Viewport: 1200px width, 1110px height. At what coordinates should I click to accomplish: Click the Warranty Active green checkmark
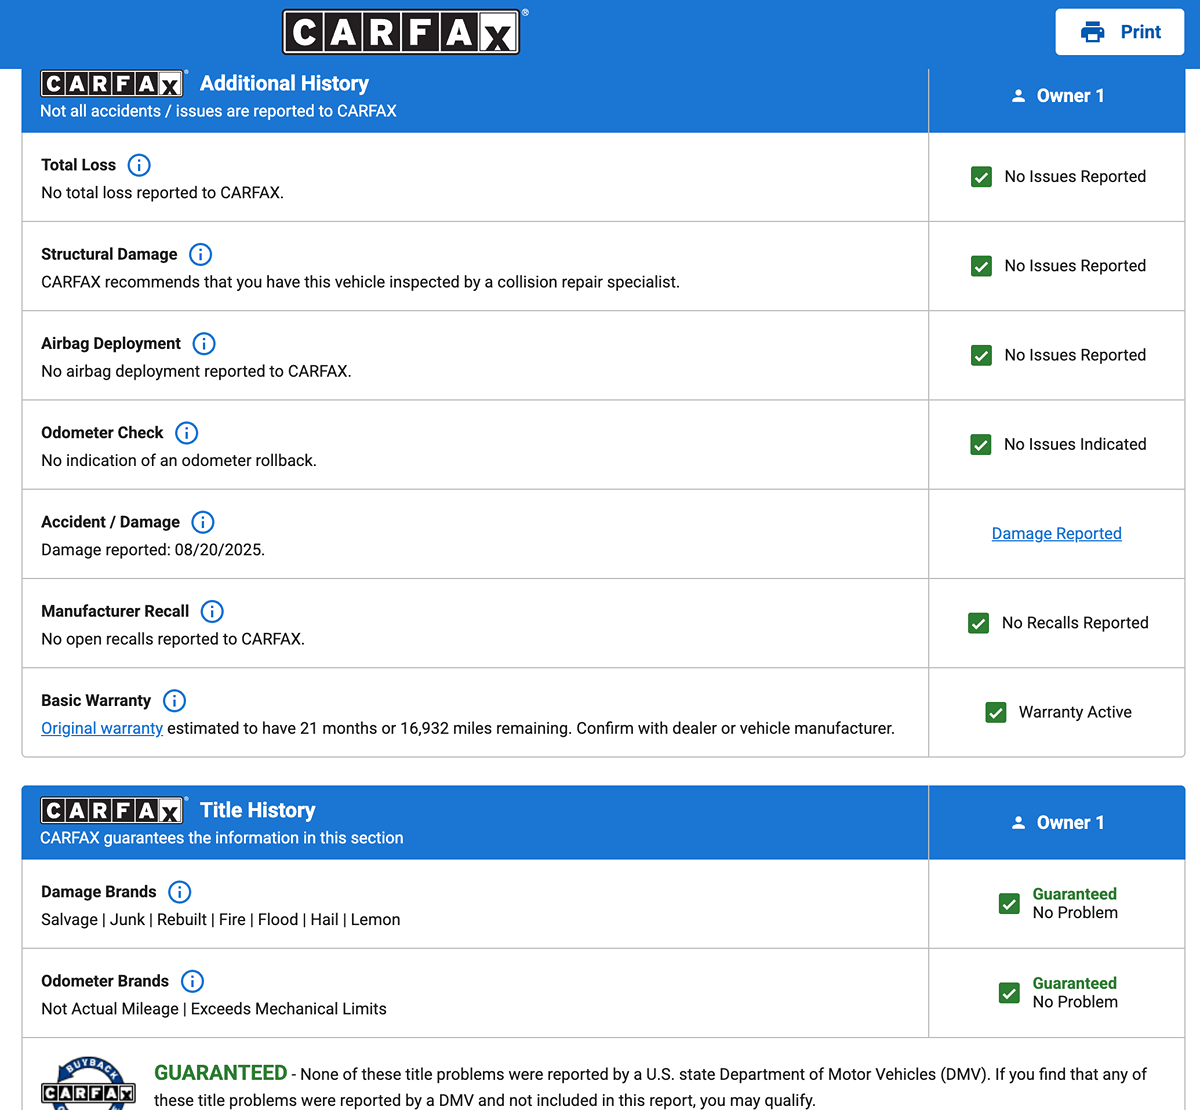(x=995, y=712)
